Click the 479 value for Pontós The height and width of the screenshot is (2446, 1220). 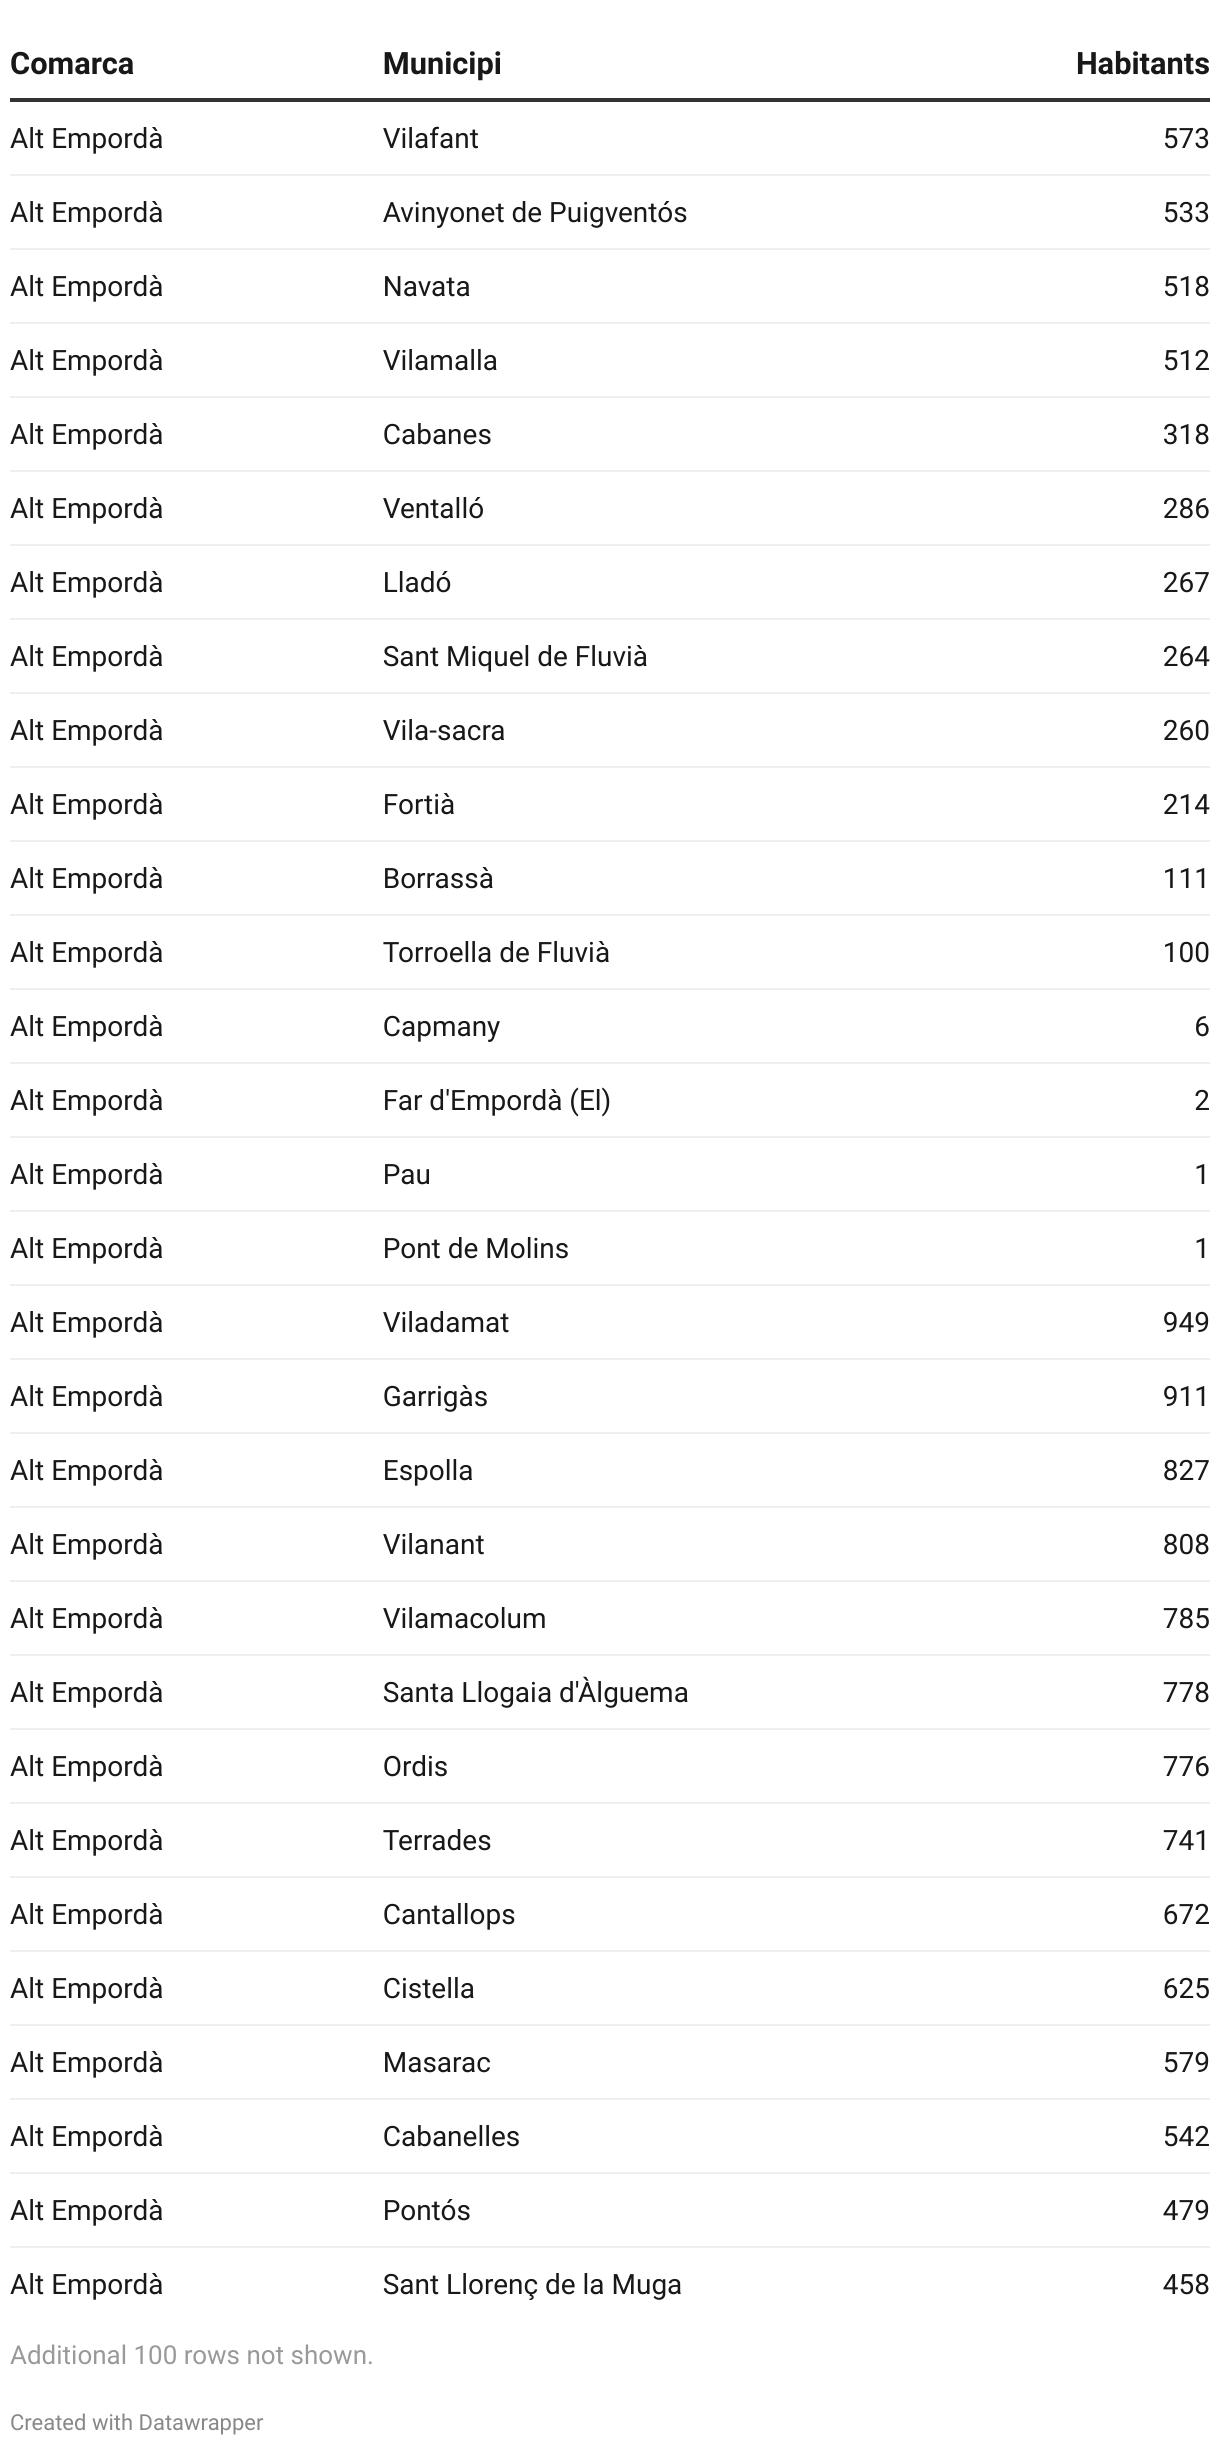[x=1185, y=2210]
